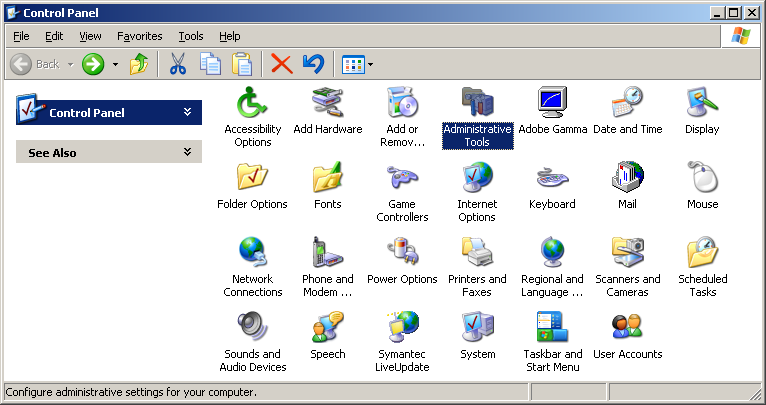Viewport: 766px width, 405px height.
Task: Open the Forward button history dropdown arrow
Action: 115,64
